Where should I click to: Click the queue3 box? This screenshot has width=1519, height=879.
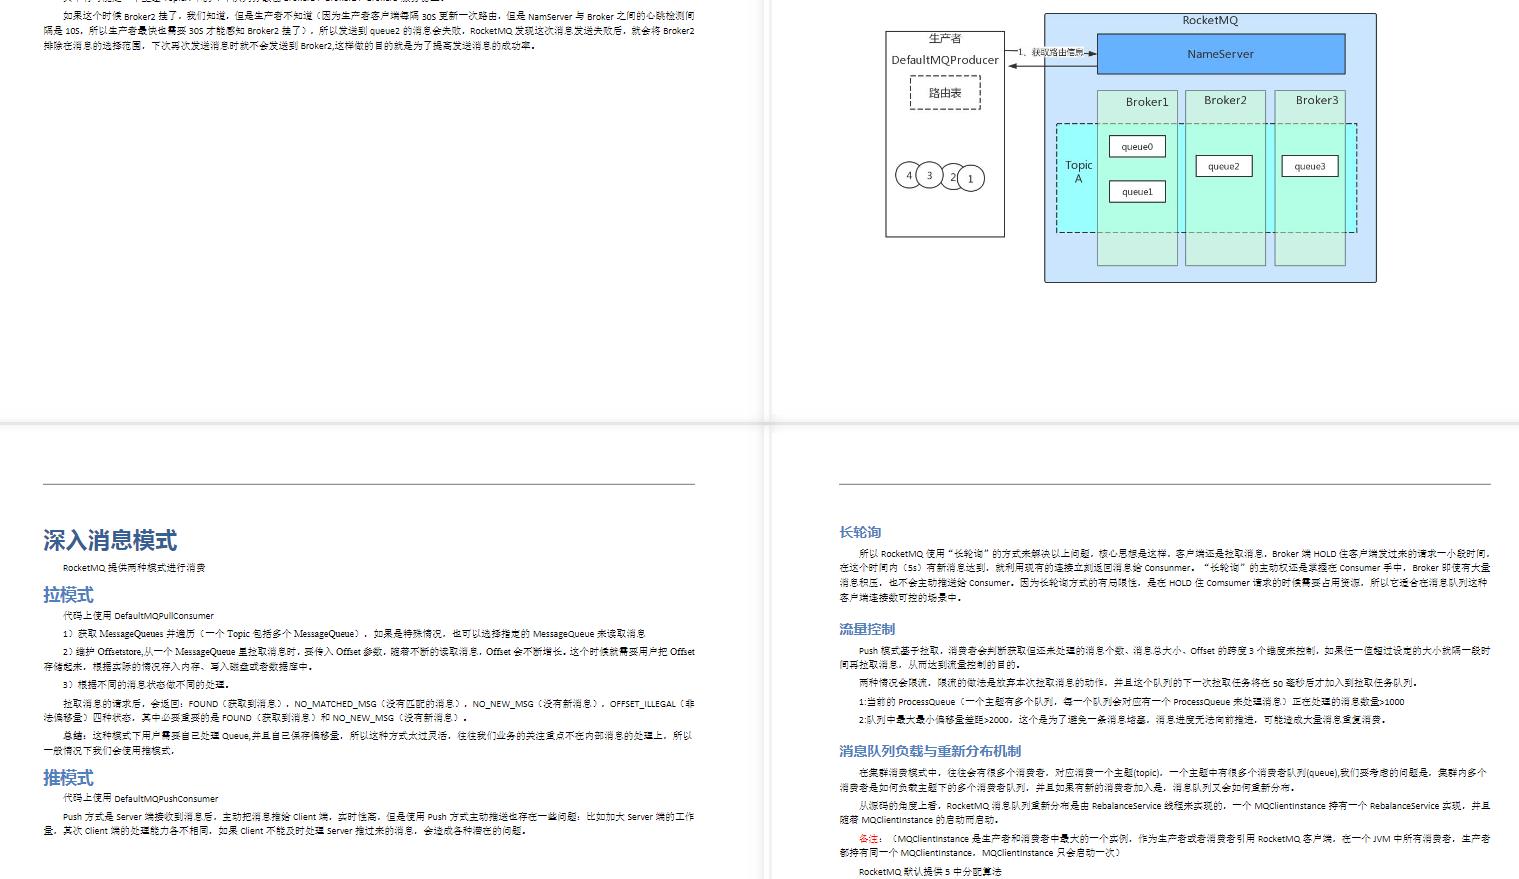pos(1310,166)
